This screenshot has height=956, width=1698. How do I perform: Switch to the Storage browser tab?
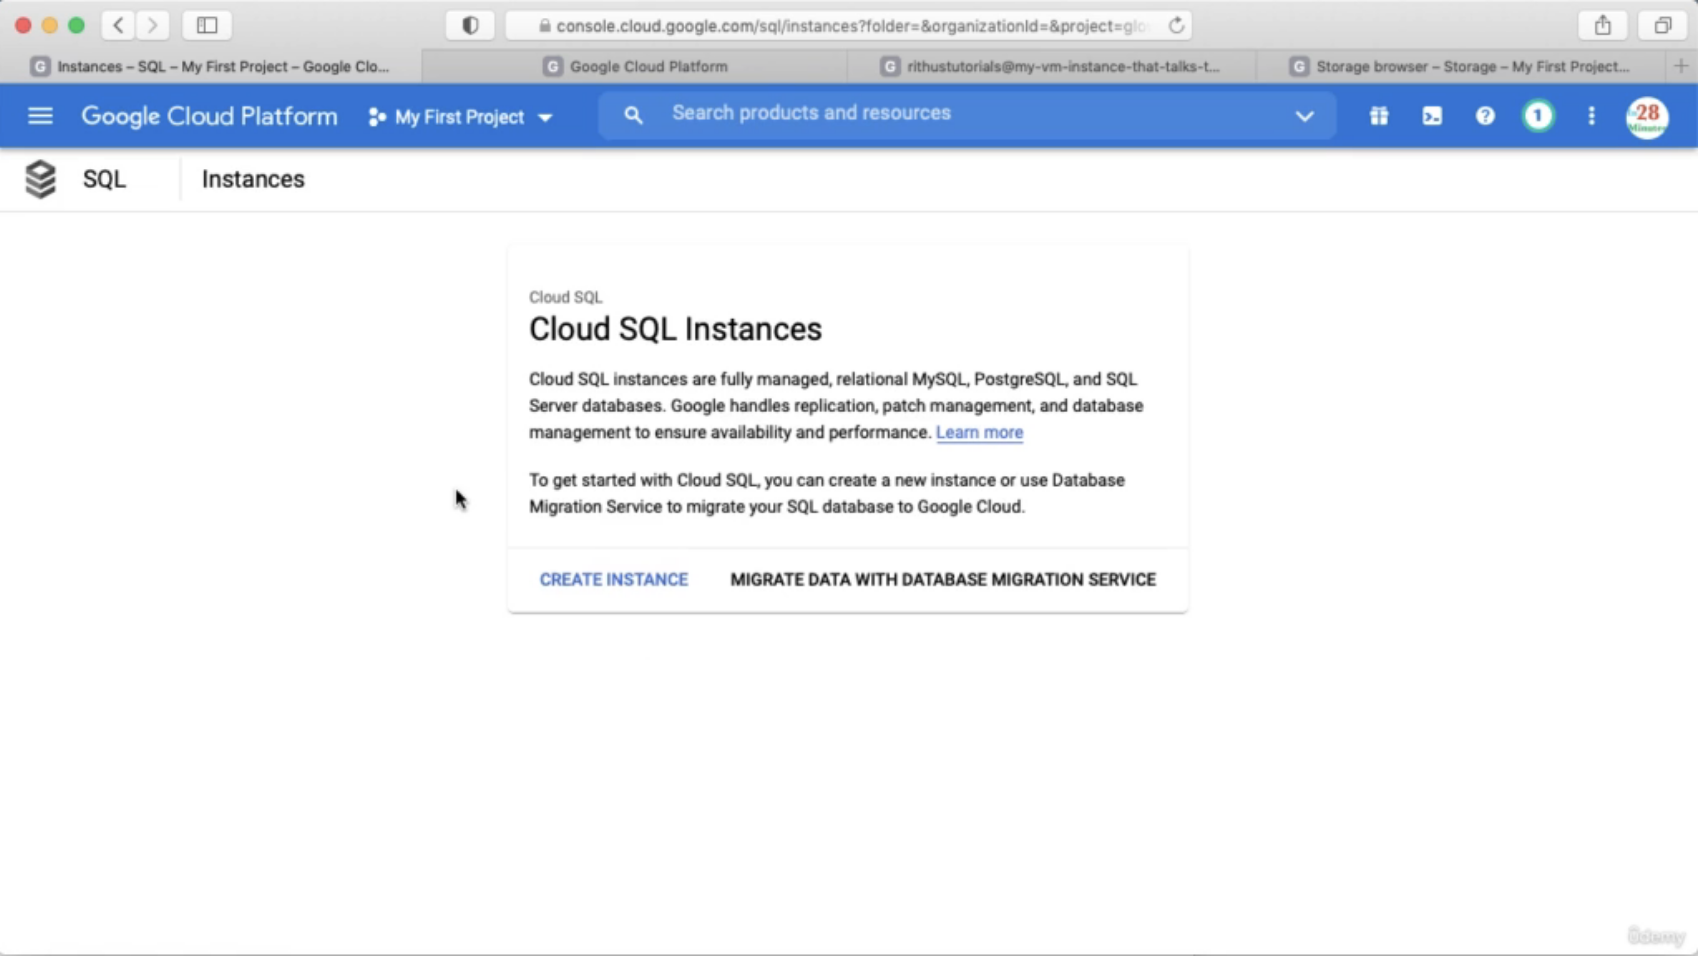(1460, 66)
